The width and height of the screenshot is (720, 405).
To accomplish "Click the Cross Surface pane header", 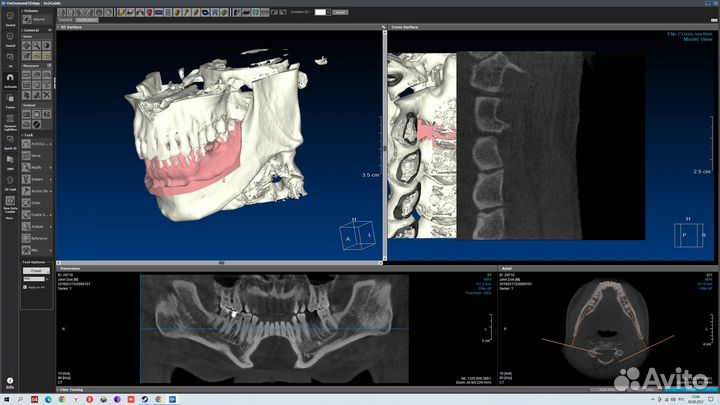I will 552,27.
